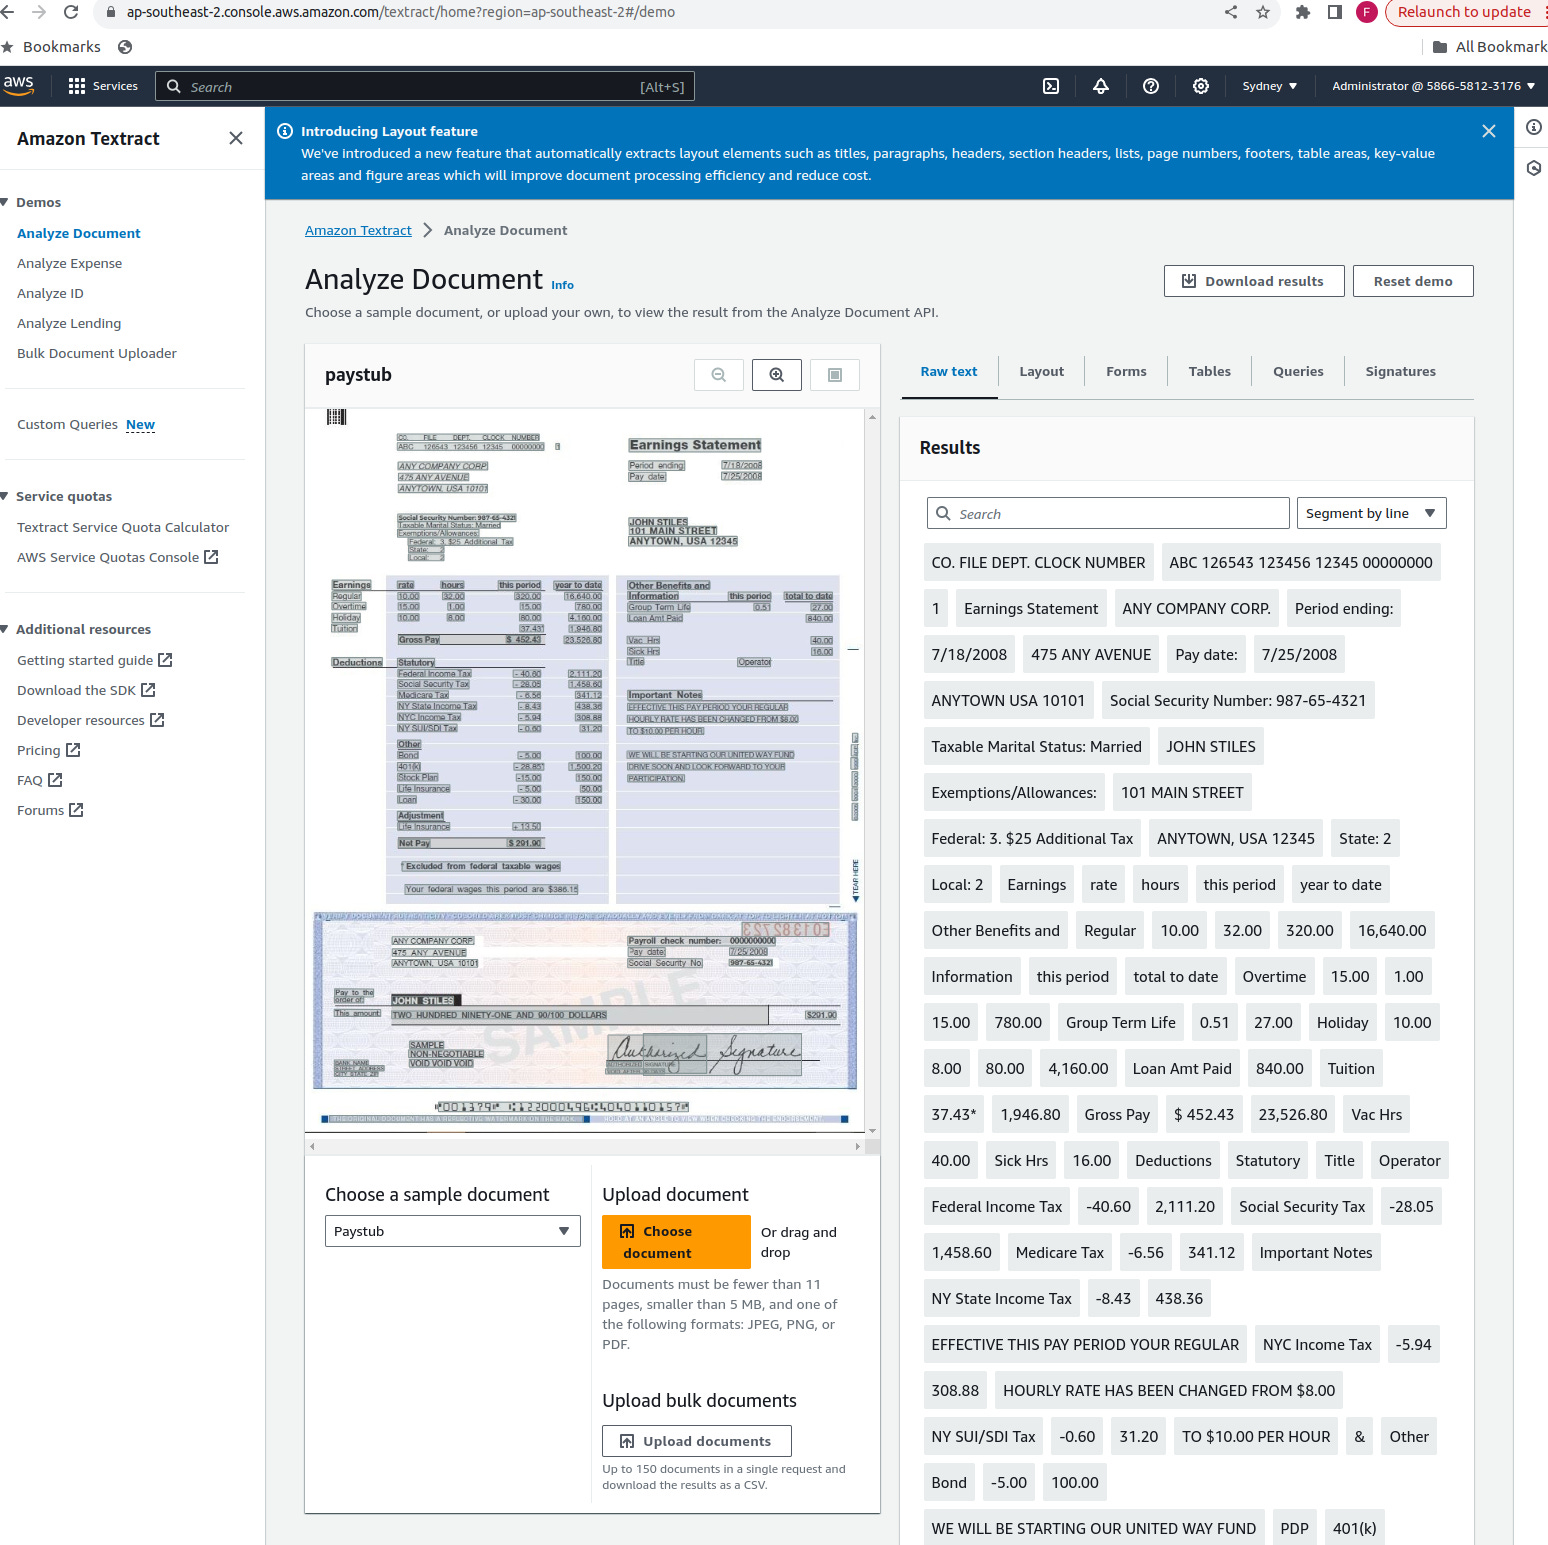Click the Choose document button

point(676,1242)
